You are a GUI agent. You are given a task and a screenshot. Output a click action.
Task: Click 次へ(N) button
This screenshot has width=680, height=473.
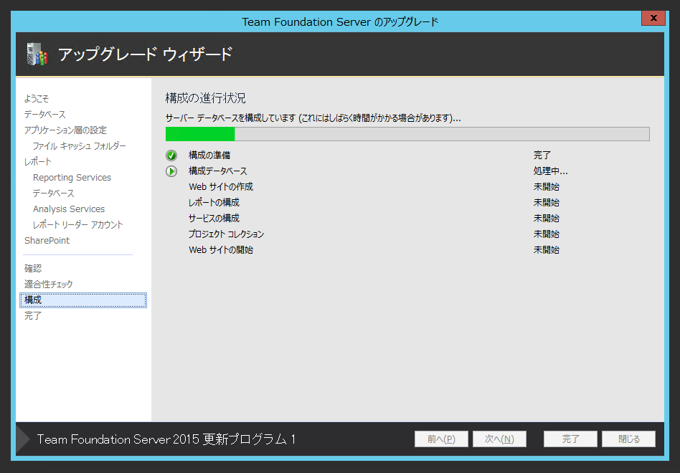coord(499,439)
